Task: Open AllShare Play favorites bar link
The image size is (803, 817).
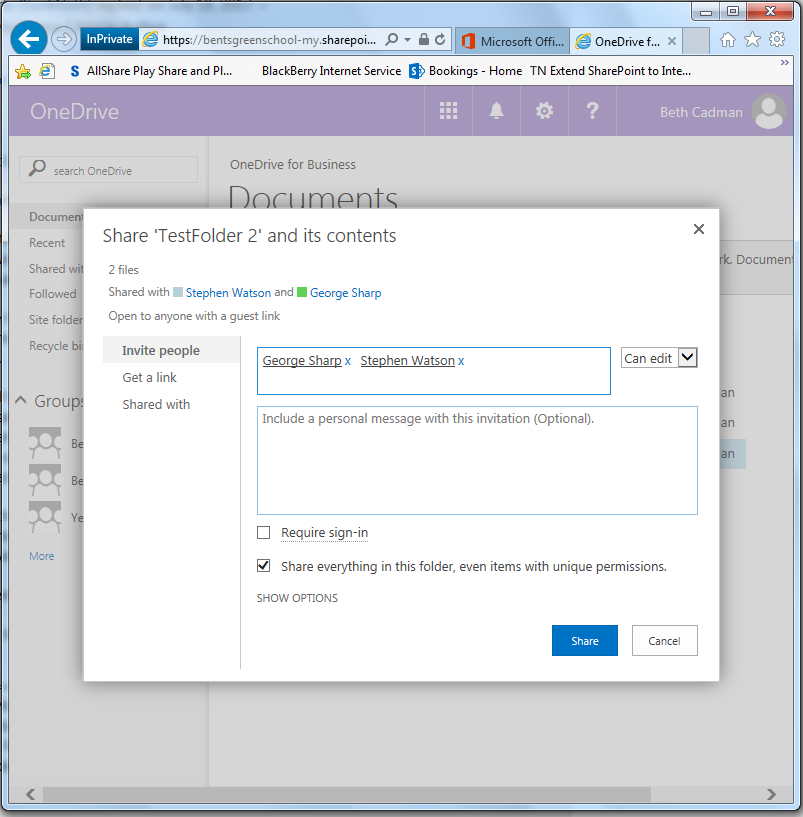Action: (151, 71)
